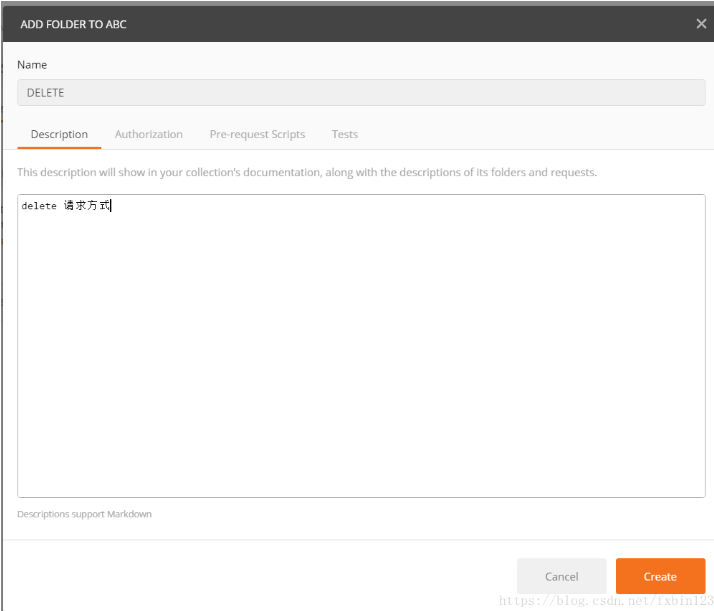Click the 'Descriptions support Markdown' note
This screenshot has height=611, width=714.
click(84, 514)
